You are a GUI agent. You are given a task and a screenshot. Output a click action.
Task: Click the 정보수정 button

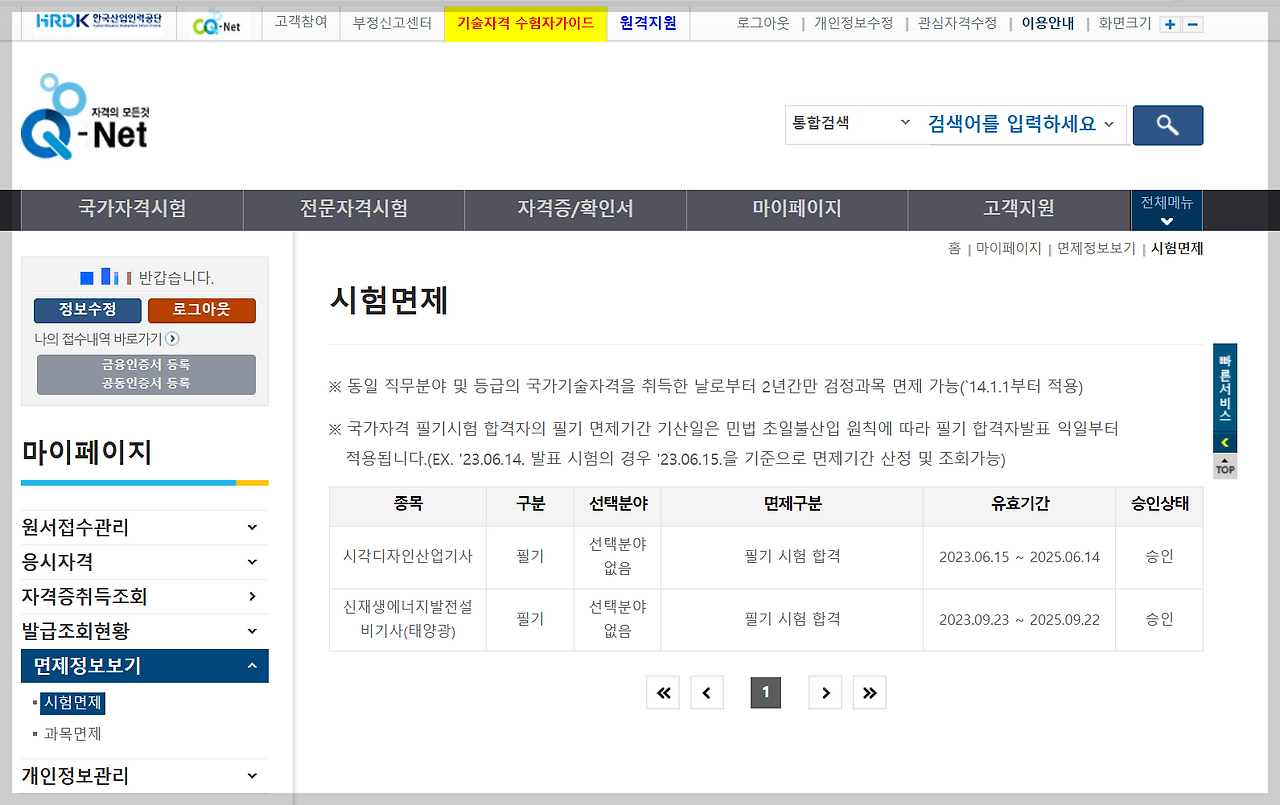[x=87, y=310]
